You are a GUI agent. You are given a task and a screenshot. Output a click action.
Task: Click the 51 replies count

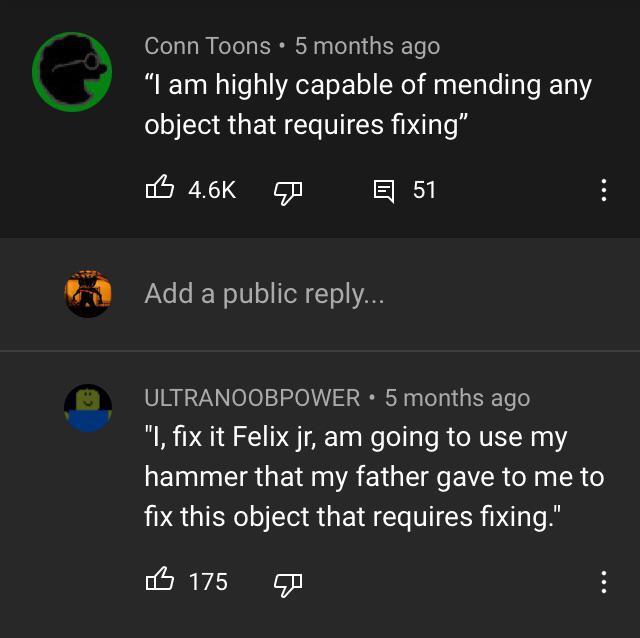(x=424, y=190)
